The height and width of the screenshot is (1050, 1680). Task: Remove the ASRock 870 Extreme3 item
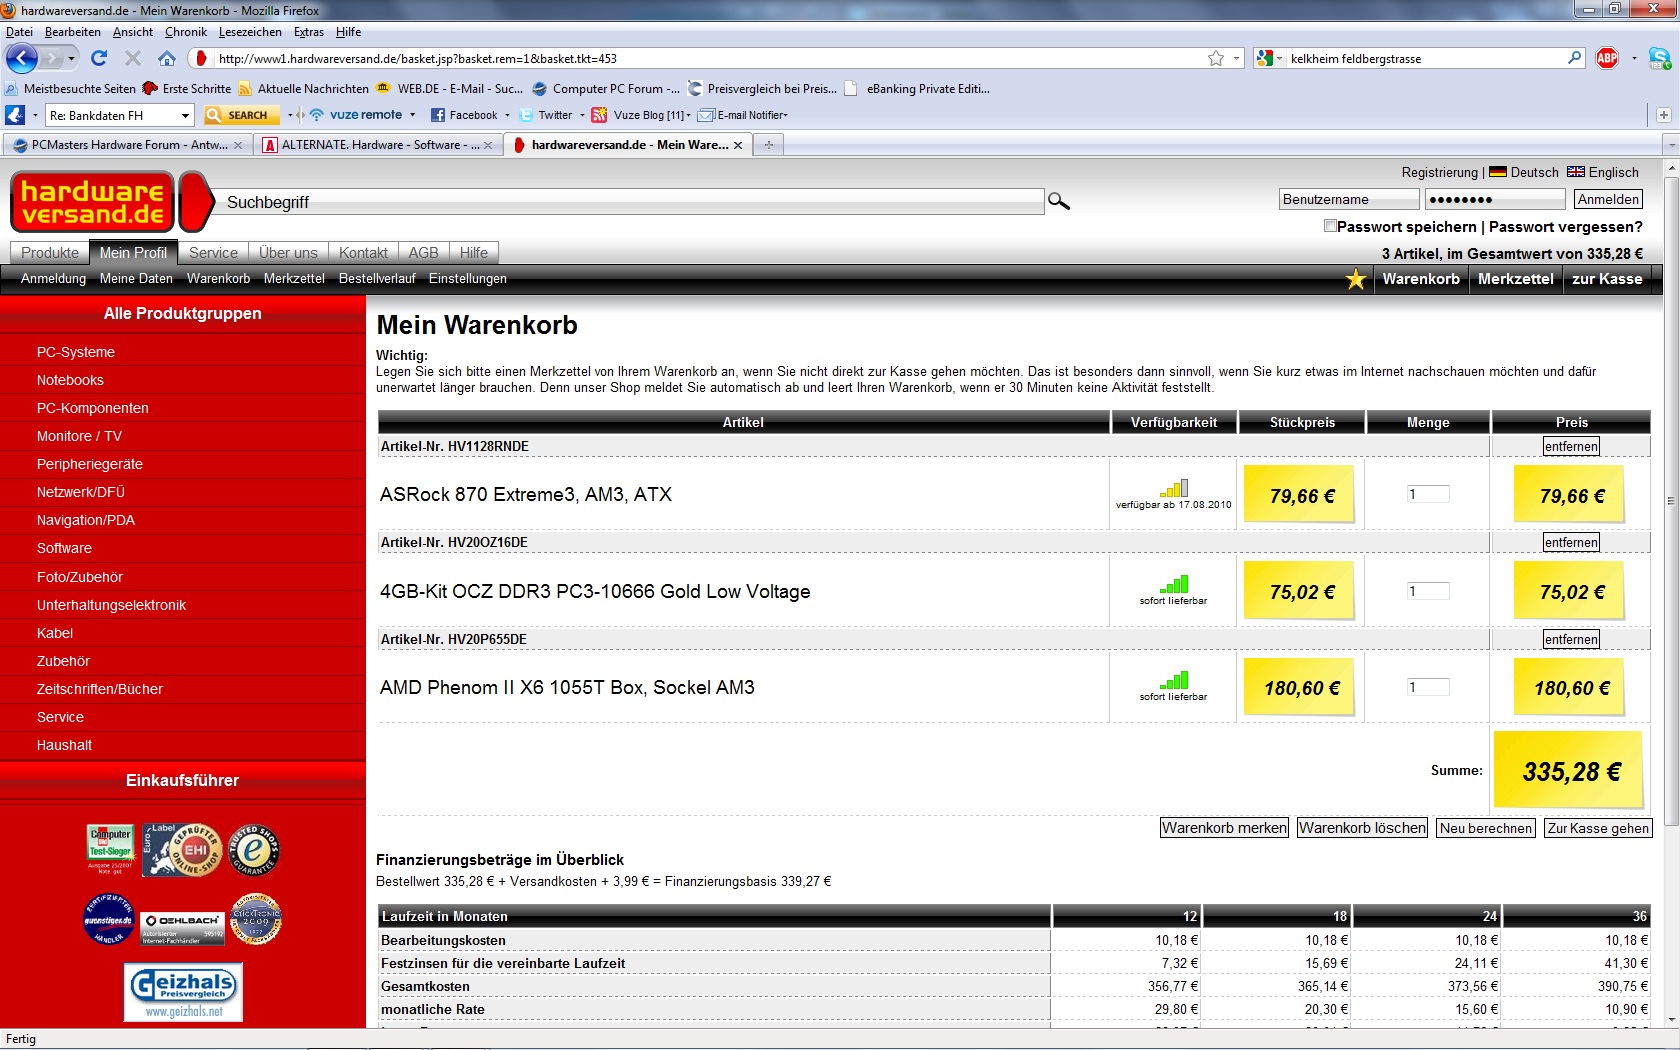coord(1571,446)
